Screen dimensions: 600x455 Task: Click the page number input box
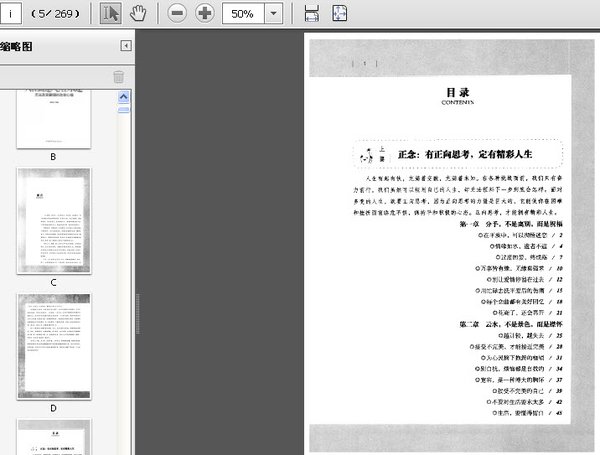click(14, 14)
